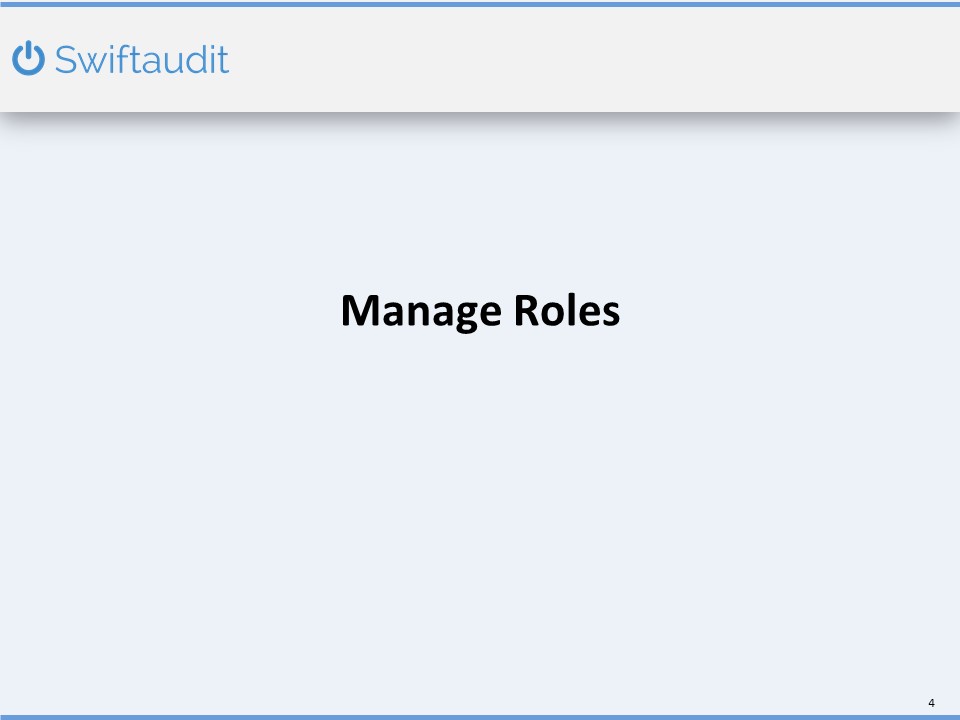Click the shadow beneath the gray header
Screen dimensions: 960x720
tap(480, 119)
